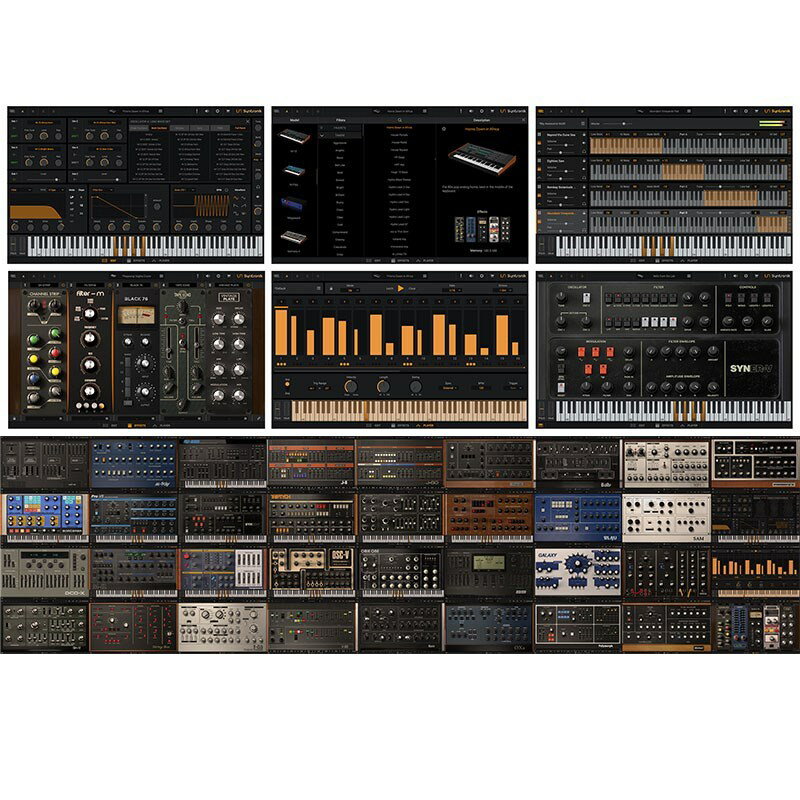The width and height of the screenshot is (800, 800).
Task: Select the SAM synth thumbnail
Action: (666, 517)
